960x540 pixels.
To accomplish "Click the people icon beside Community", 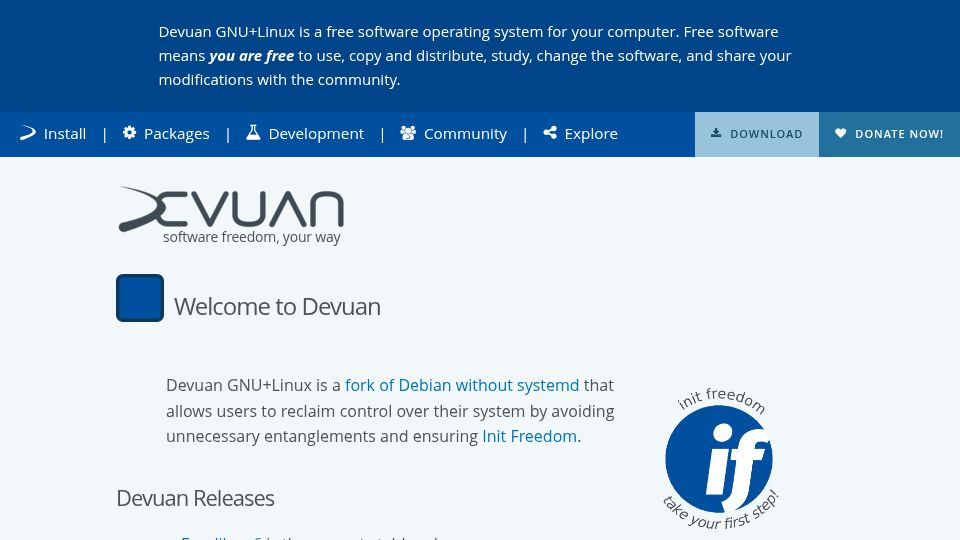I will pyautogui.click(x=408, y=133).
